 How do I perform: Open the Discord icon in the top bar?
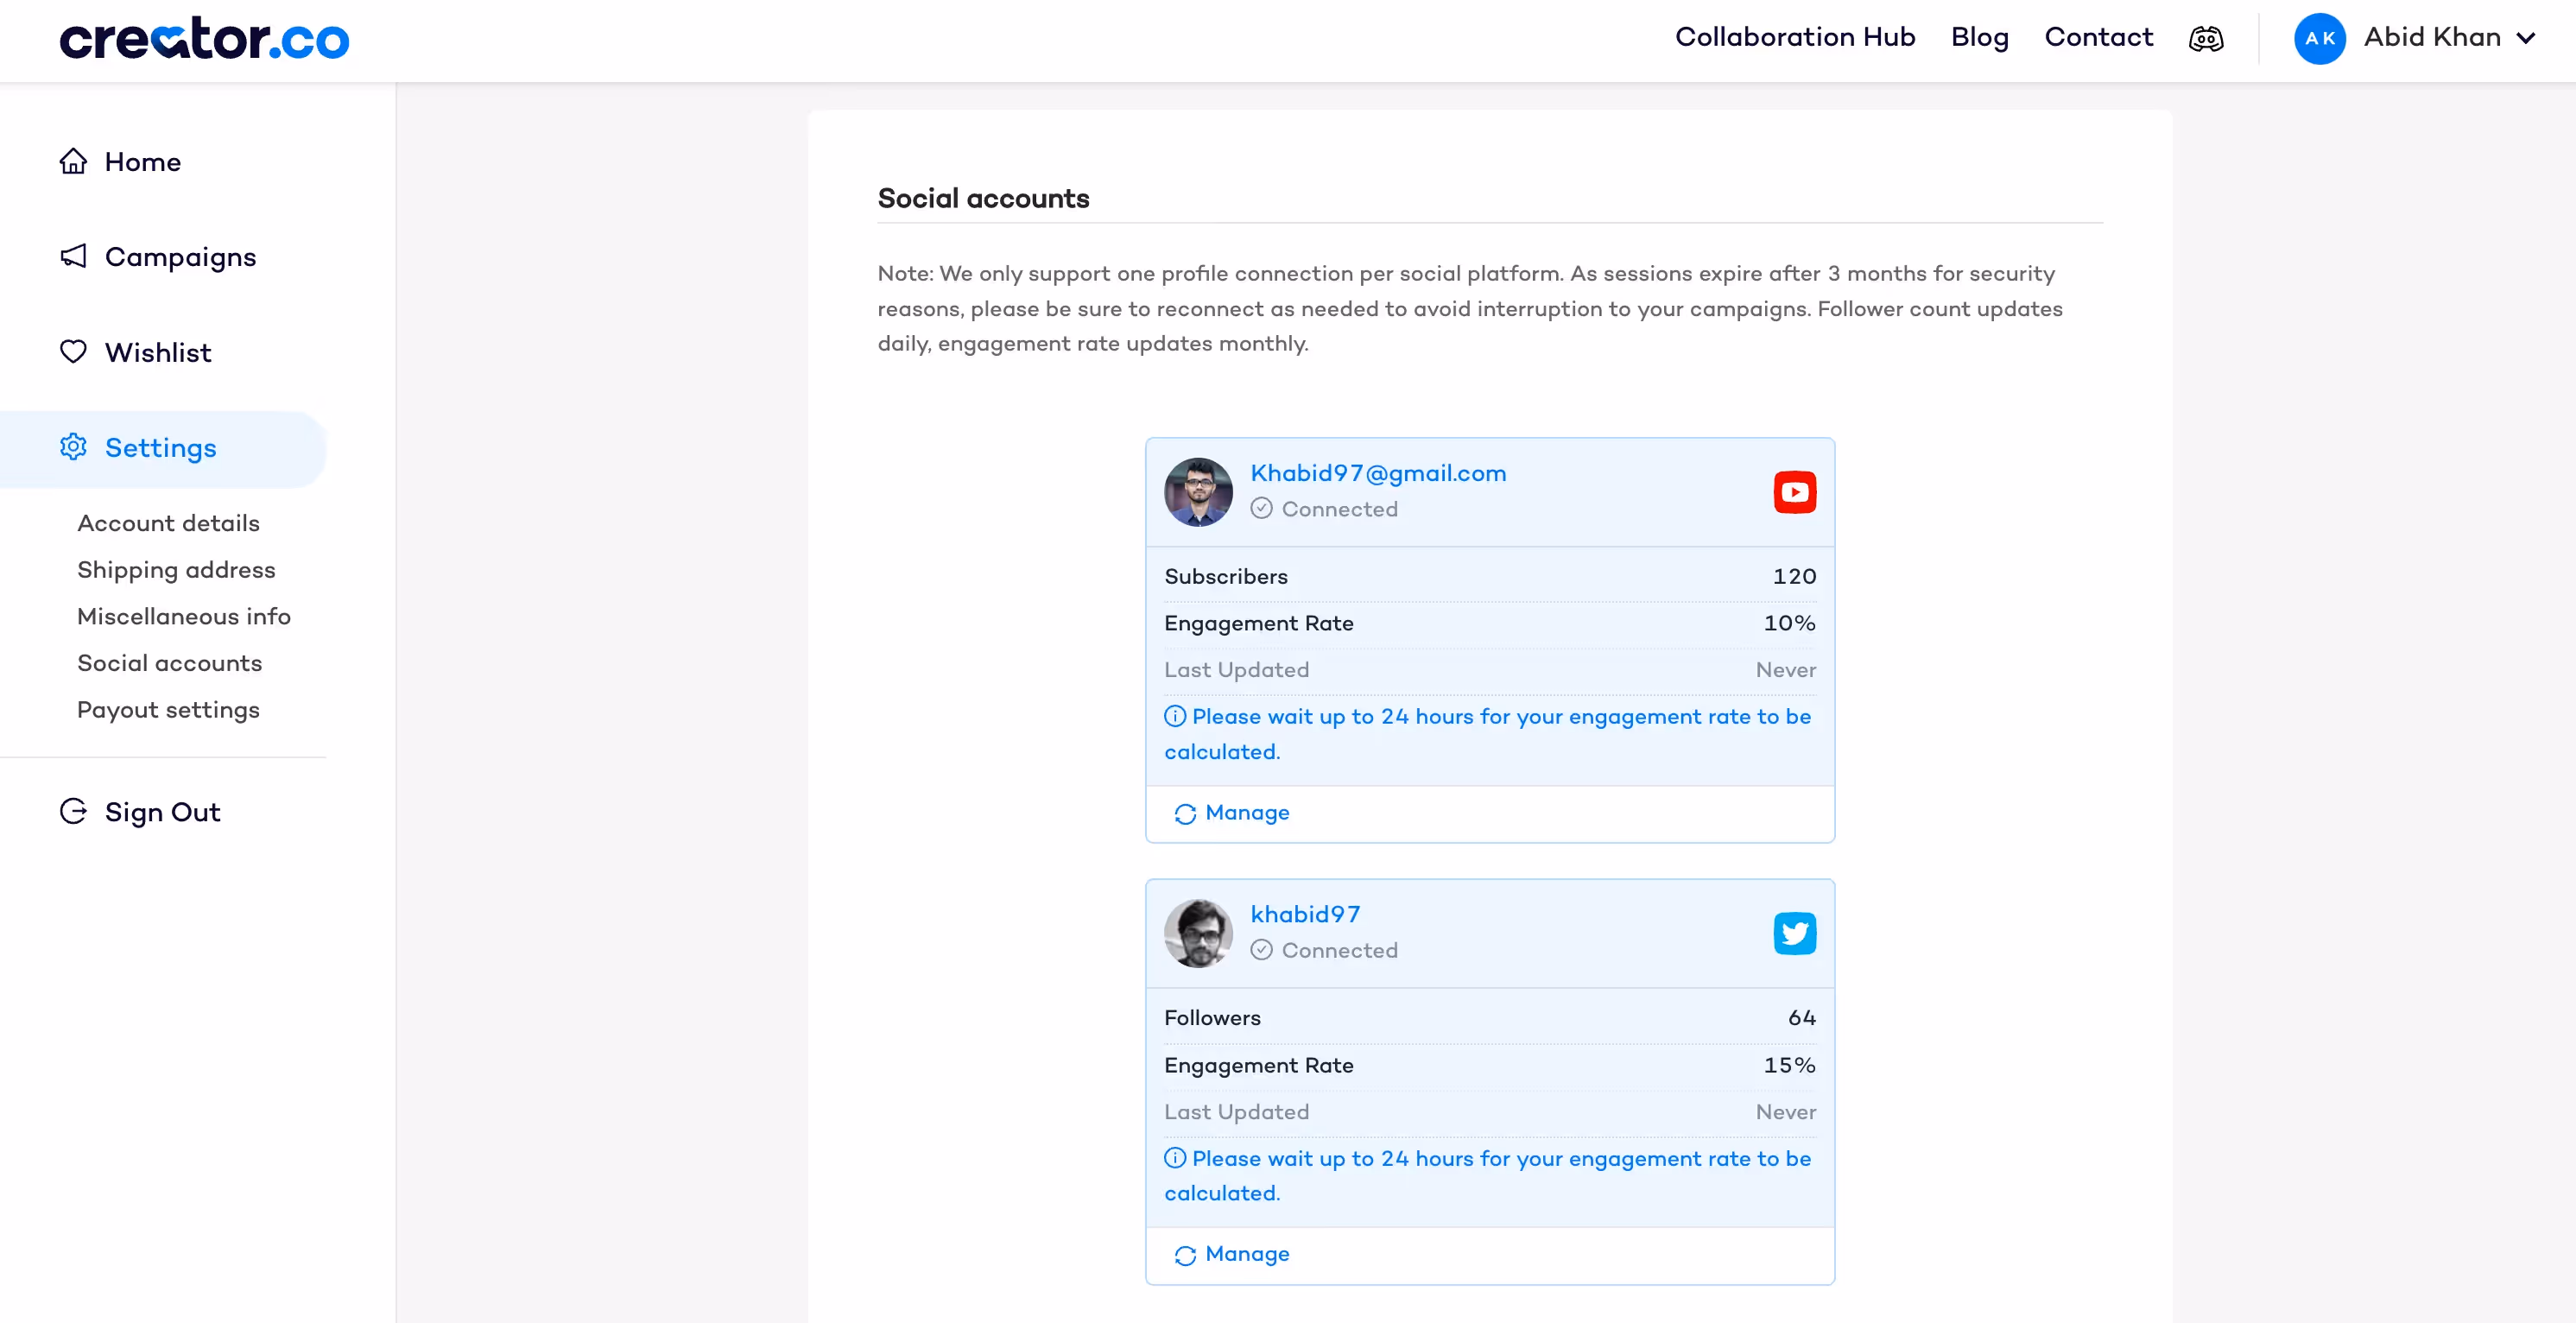coord(2205,39)
